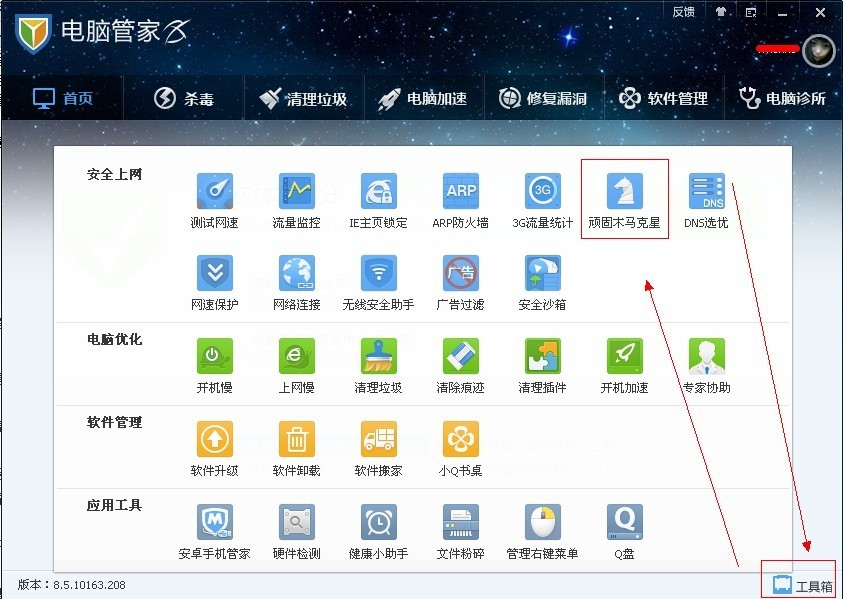Open the 软件升级 software upgrade tool
843x599 pixels.
(215, 449)
